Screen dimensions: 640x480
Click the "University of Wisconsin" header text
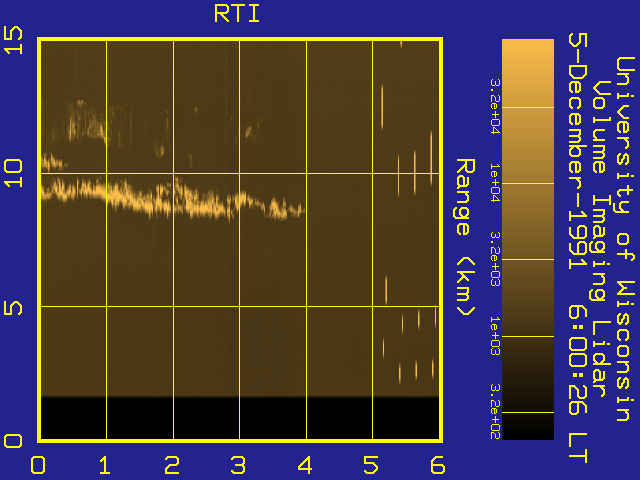(x=625, y=239)
